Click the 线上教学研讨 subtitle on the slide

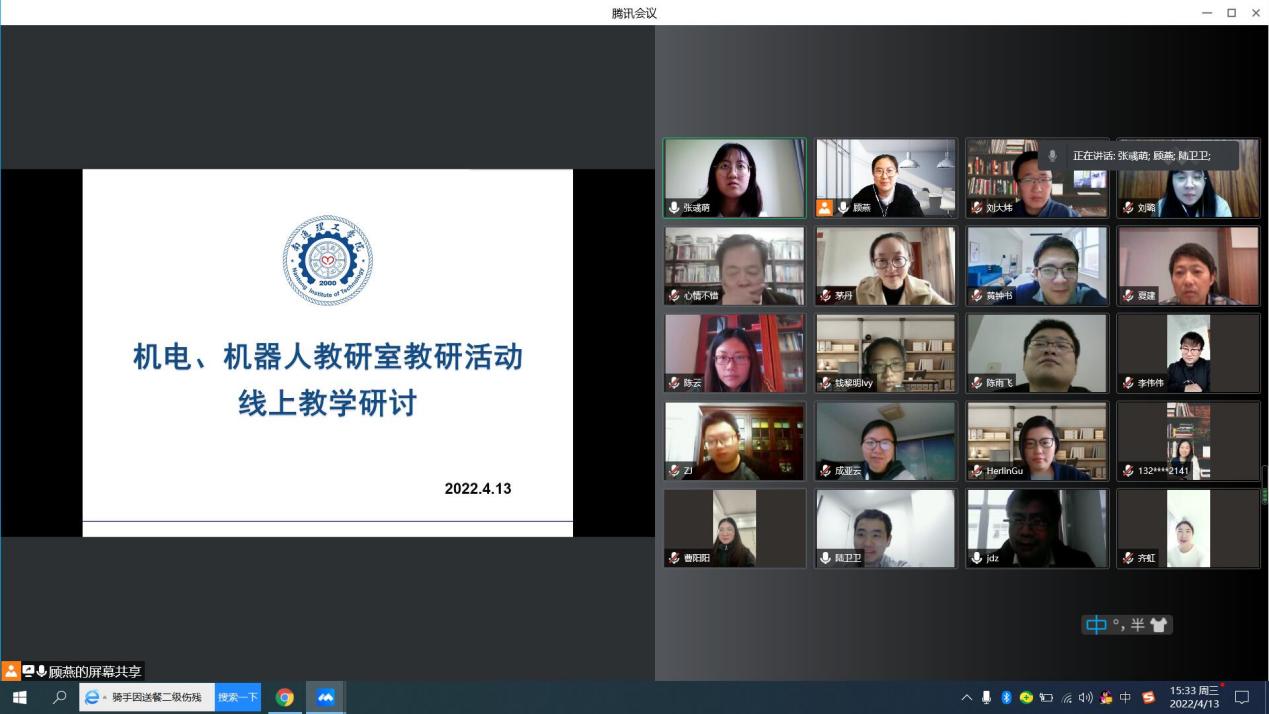pos(327,403)
